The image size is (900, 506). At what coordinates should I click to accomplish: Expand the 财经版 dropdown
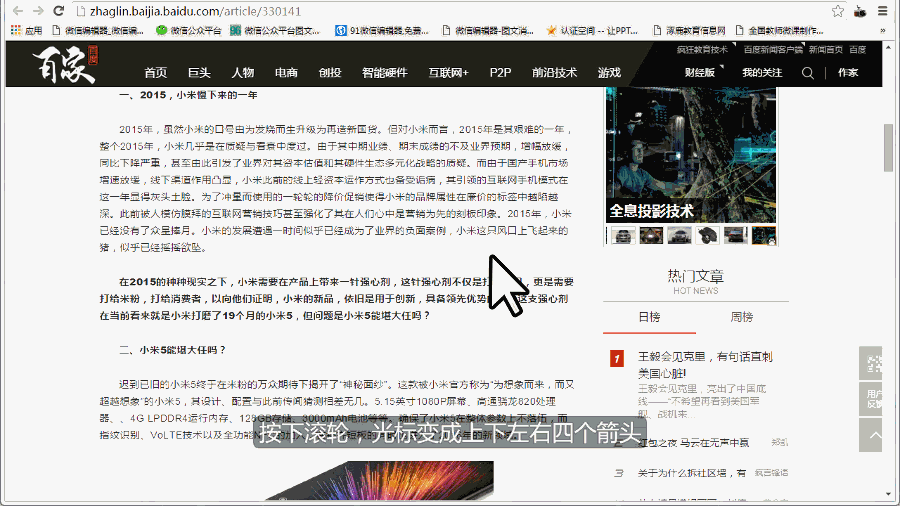[703, 72]
